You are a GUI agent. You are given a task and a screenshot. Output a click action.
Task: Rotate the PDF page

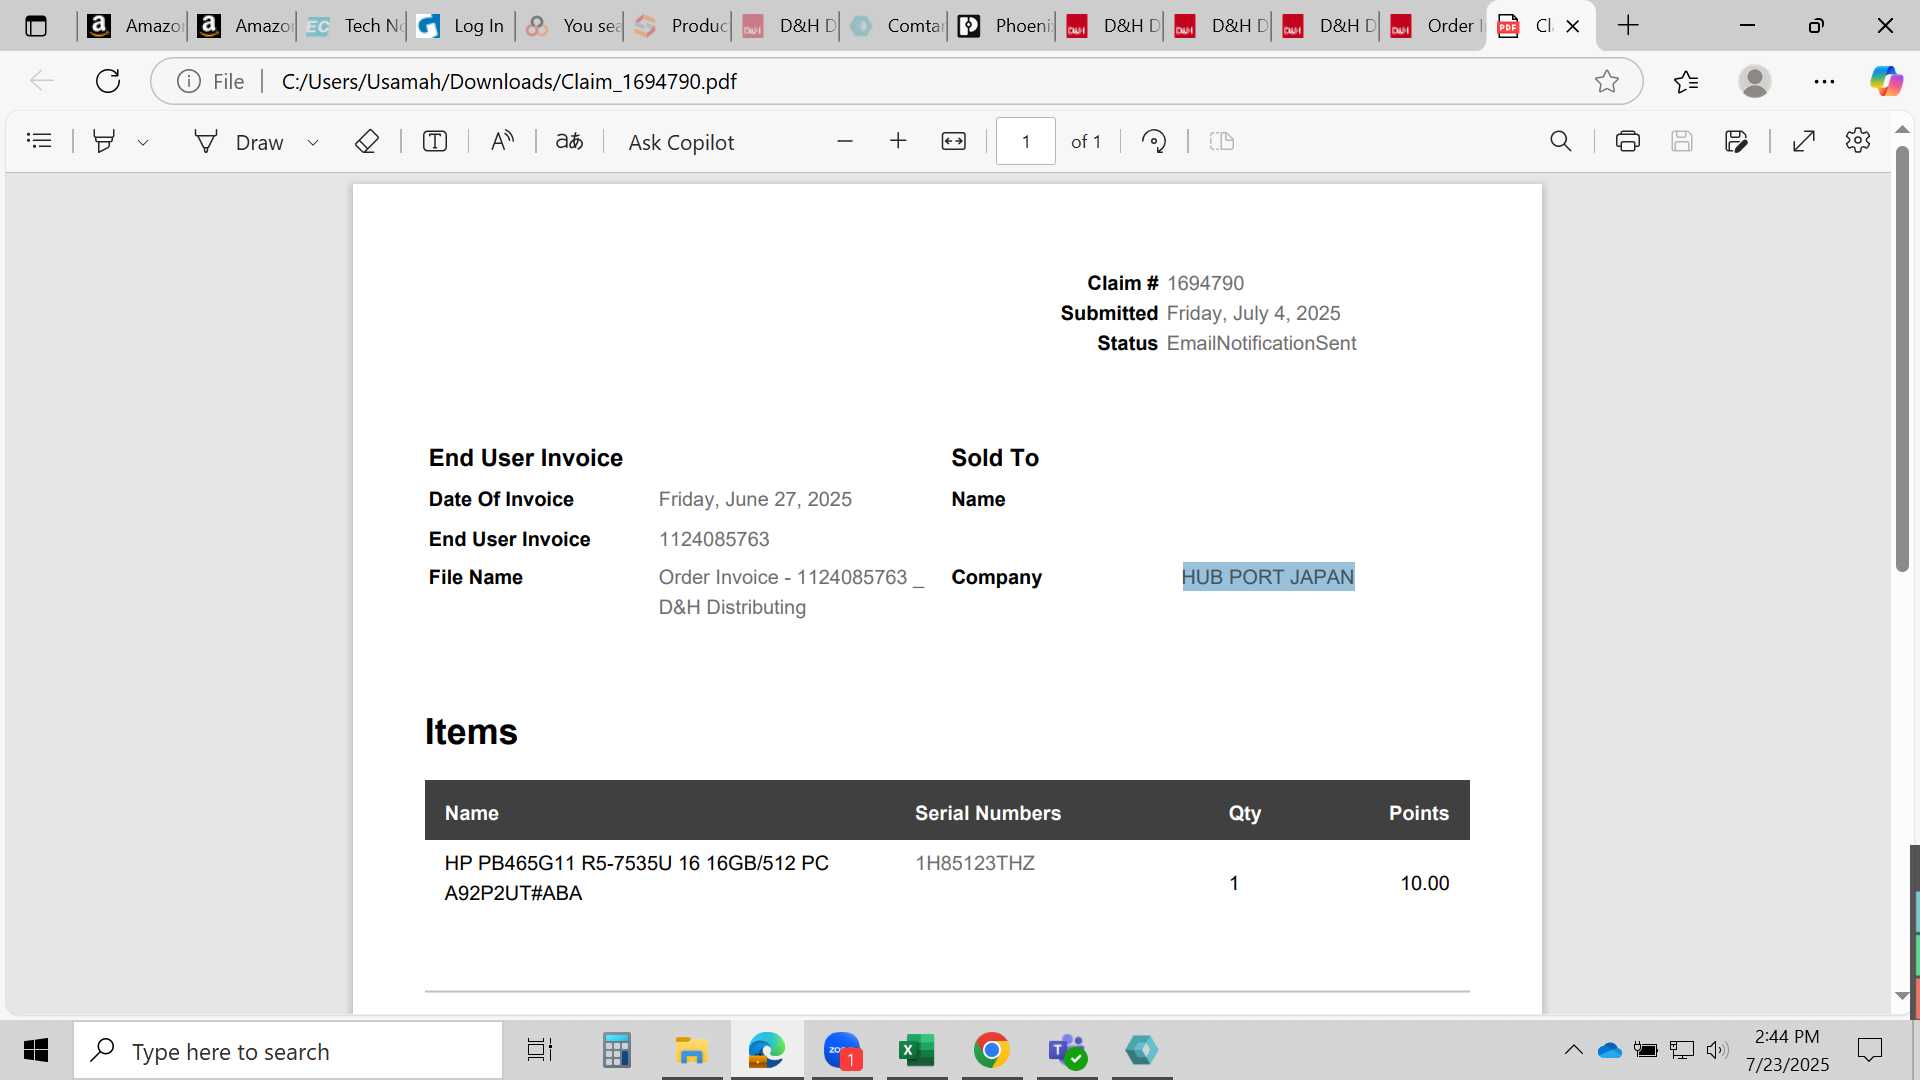point(1154,141)
